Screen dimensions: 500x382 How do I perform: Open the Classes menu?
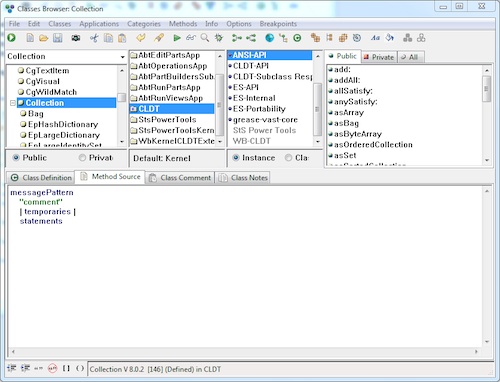(60, 24)
